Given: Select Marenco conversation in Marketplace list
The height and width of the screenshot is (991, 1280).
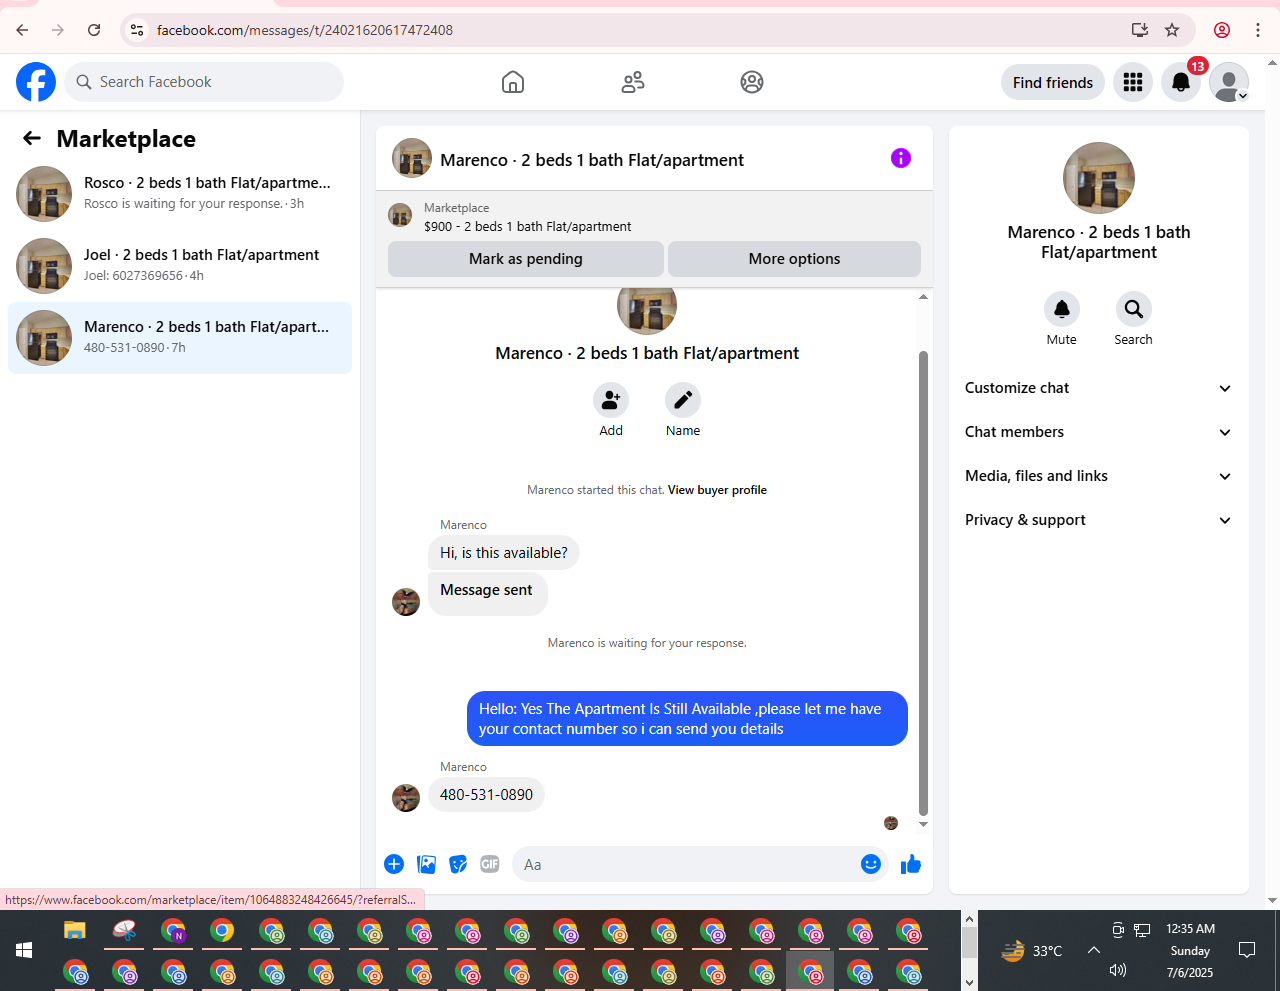Looking at the screenshot, I should 180,338.
